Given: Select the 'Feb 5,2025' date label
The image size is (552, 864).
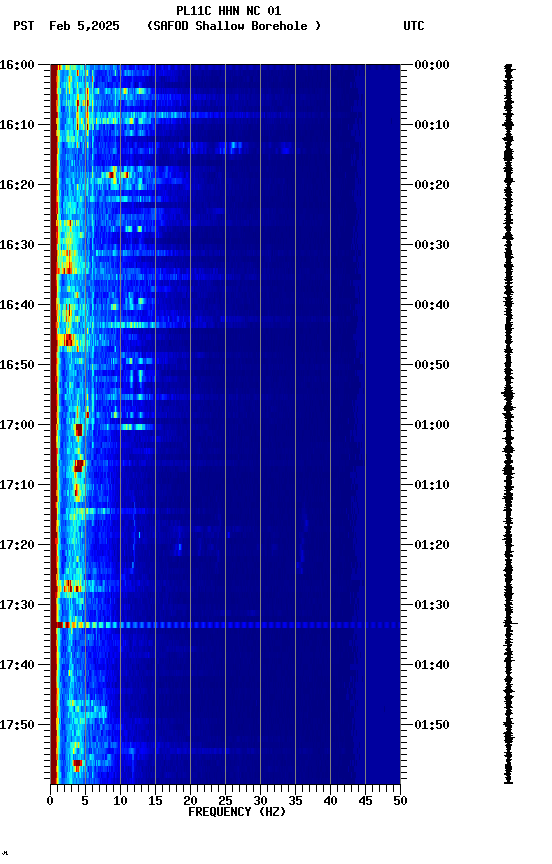Looking at the screenshot, I should pyautogui.click(x=84, y=26).
